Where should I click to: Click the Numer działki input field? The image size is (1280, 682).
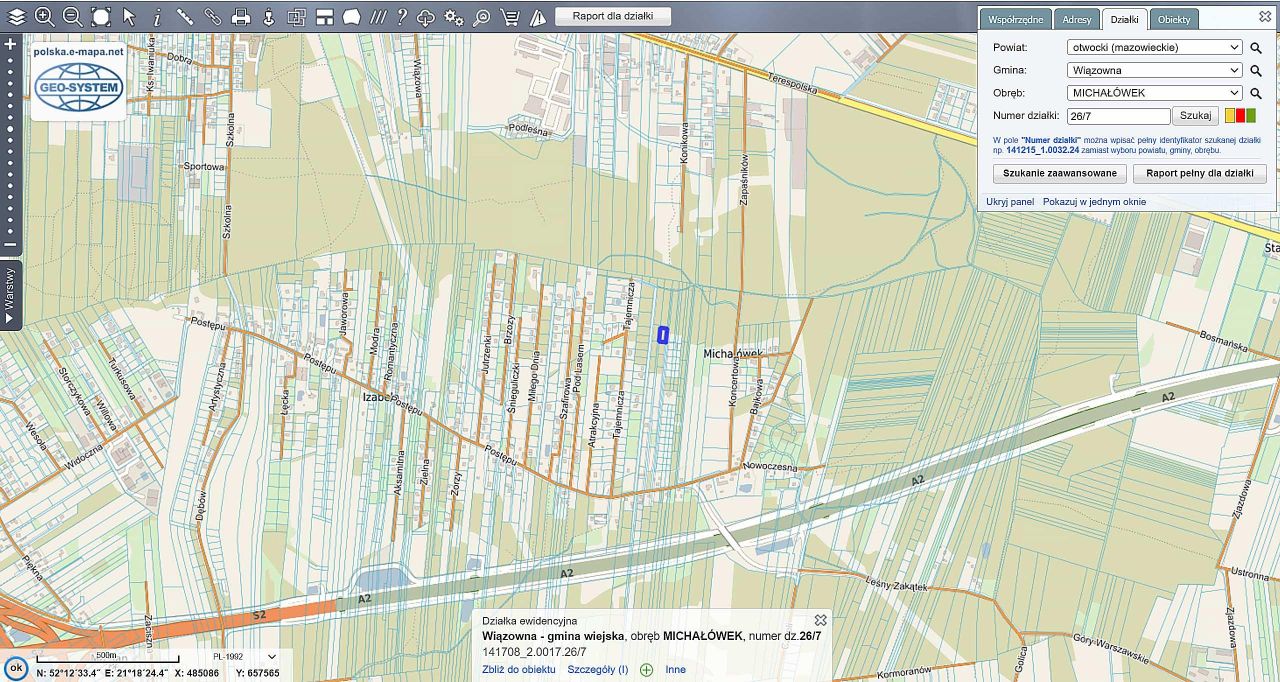point(1117,116)
